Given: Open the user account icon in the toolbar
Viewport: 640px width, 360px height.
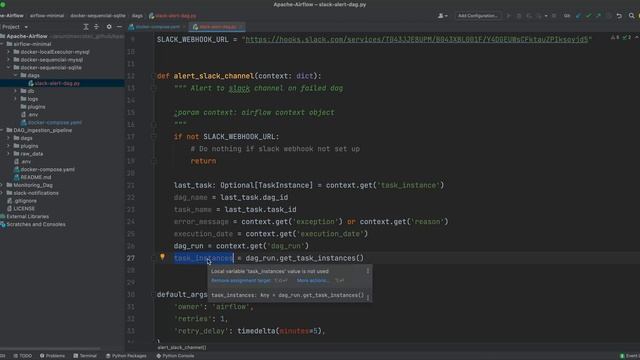Looking at the screenshot, I should (442, 16).
